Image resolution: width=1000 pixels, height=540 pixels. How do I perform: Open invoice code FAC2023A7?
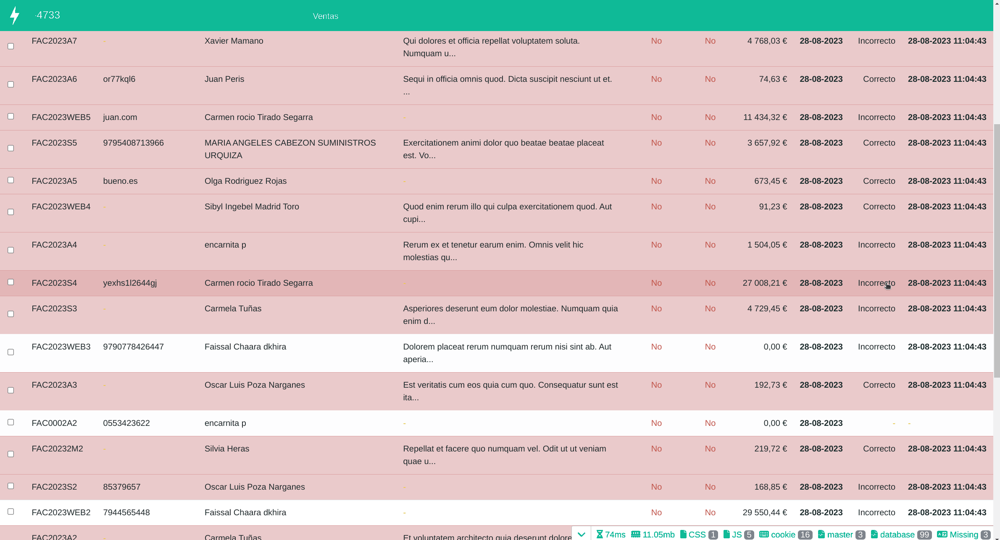[54, 41]
